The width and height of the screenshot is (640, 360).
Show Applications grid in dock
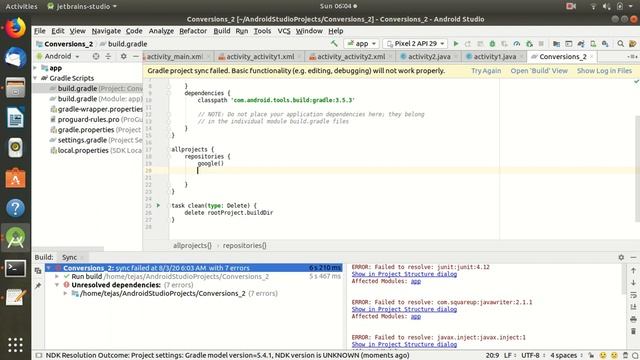[16, 345]
